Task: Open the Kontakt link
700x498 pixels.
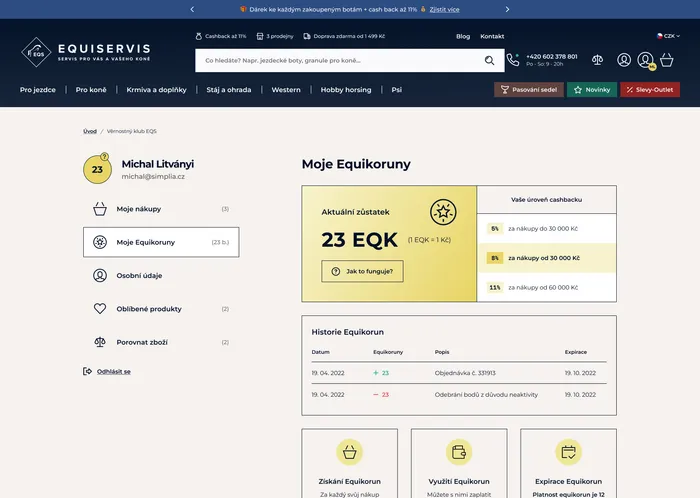Action: click(x=492, y=36)
